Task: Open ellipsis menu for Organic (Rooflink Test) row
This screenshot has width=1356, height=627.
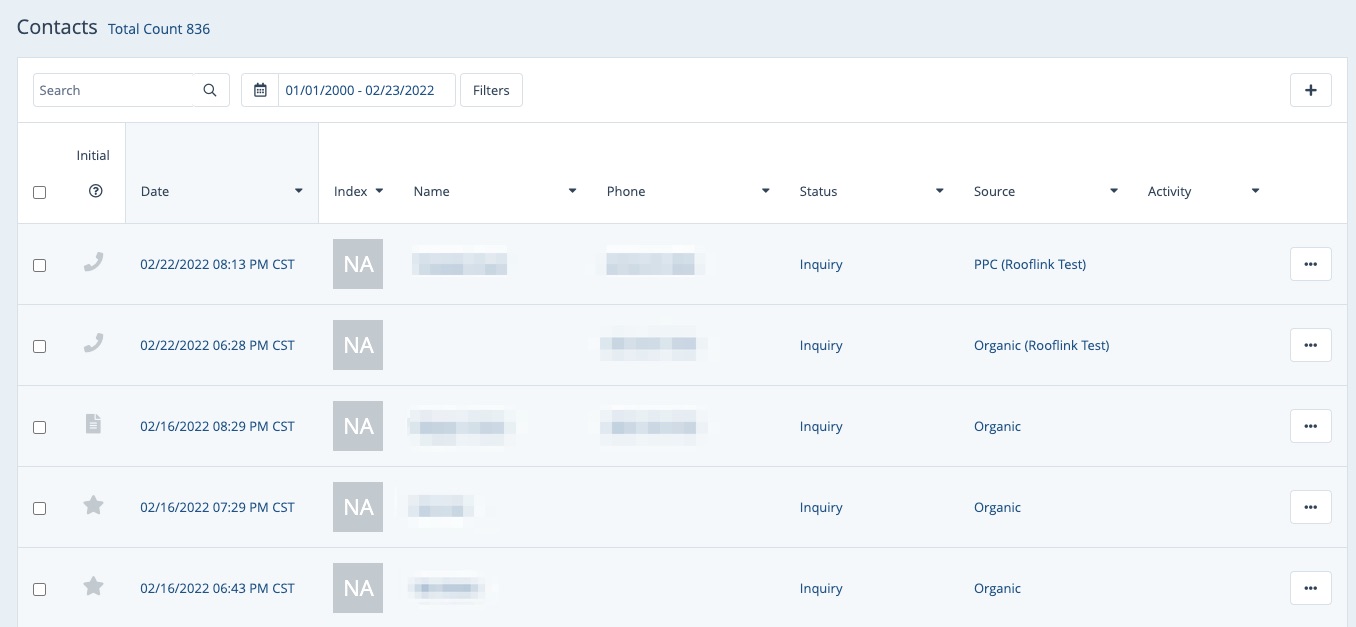Action: [x=1310, y=345]
